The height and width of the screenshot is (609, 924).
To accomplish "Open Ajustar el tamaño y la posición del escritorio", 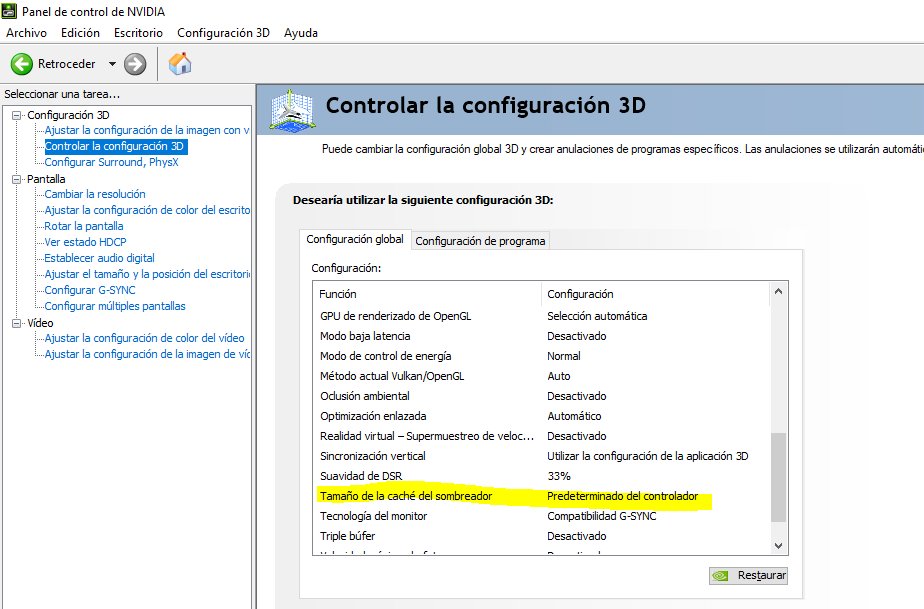I will tap(147, 274).
